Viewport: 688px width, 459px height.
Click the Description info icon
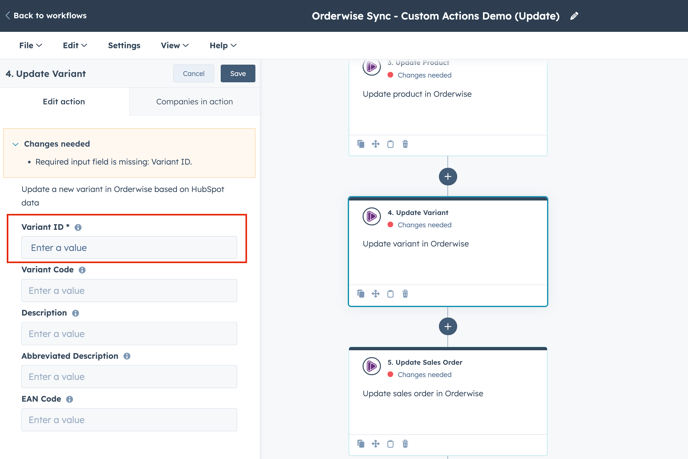75,313
